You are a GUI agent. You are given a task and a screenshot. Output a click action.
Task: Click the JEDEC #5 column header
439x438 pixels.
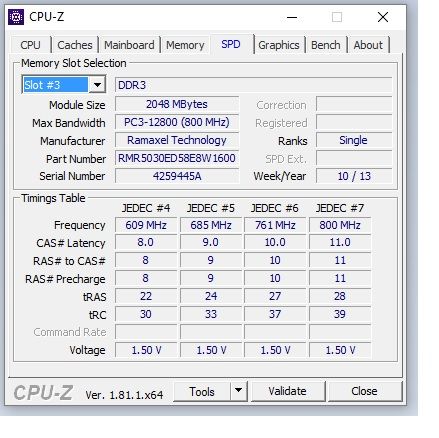(x=211, y=208)
